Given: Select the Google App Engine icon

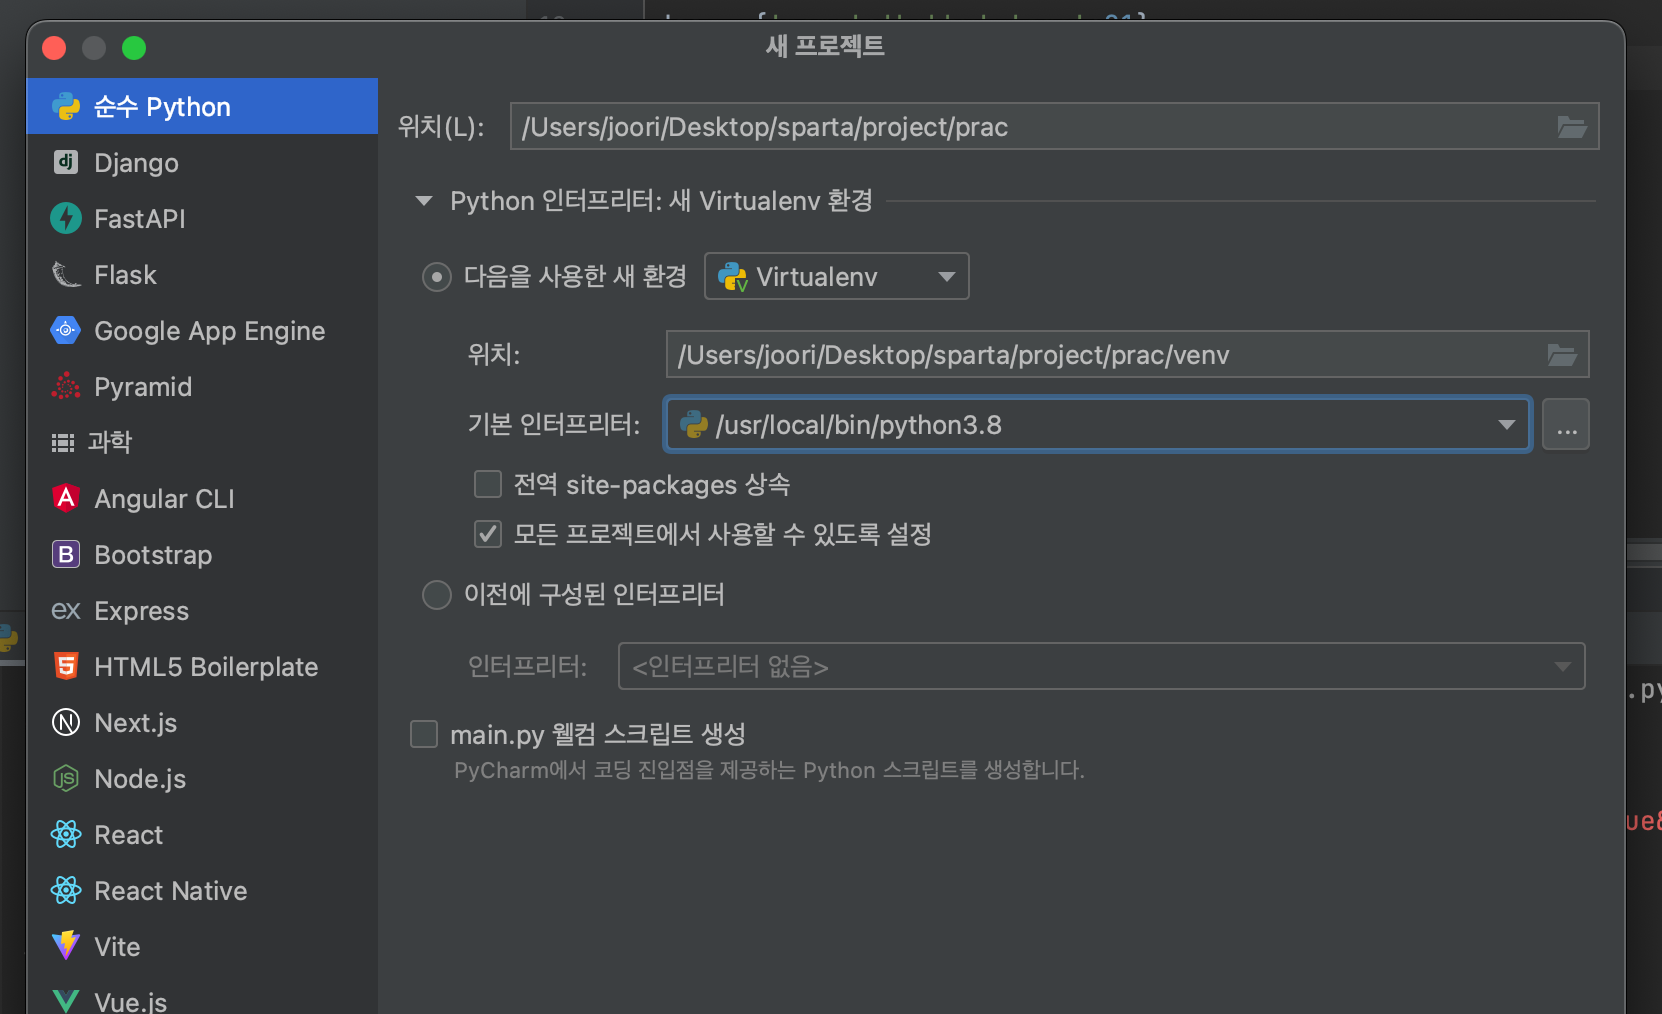Looking at the screenshot, I should pos(66,330).
